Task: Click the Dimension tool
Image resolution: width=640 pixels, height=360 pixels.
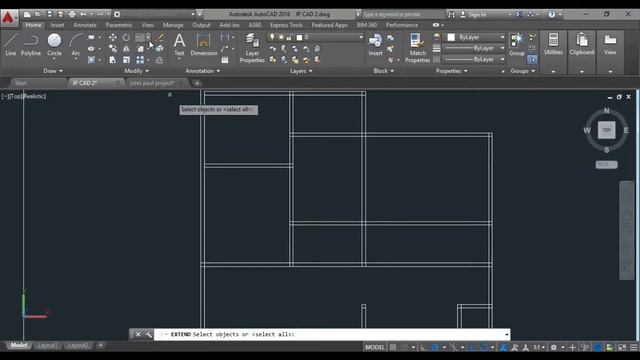Action: (203, 45)
